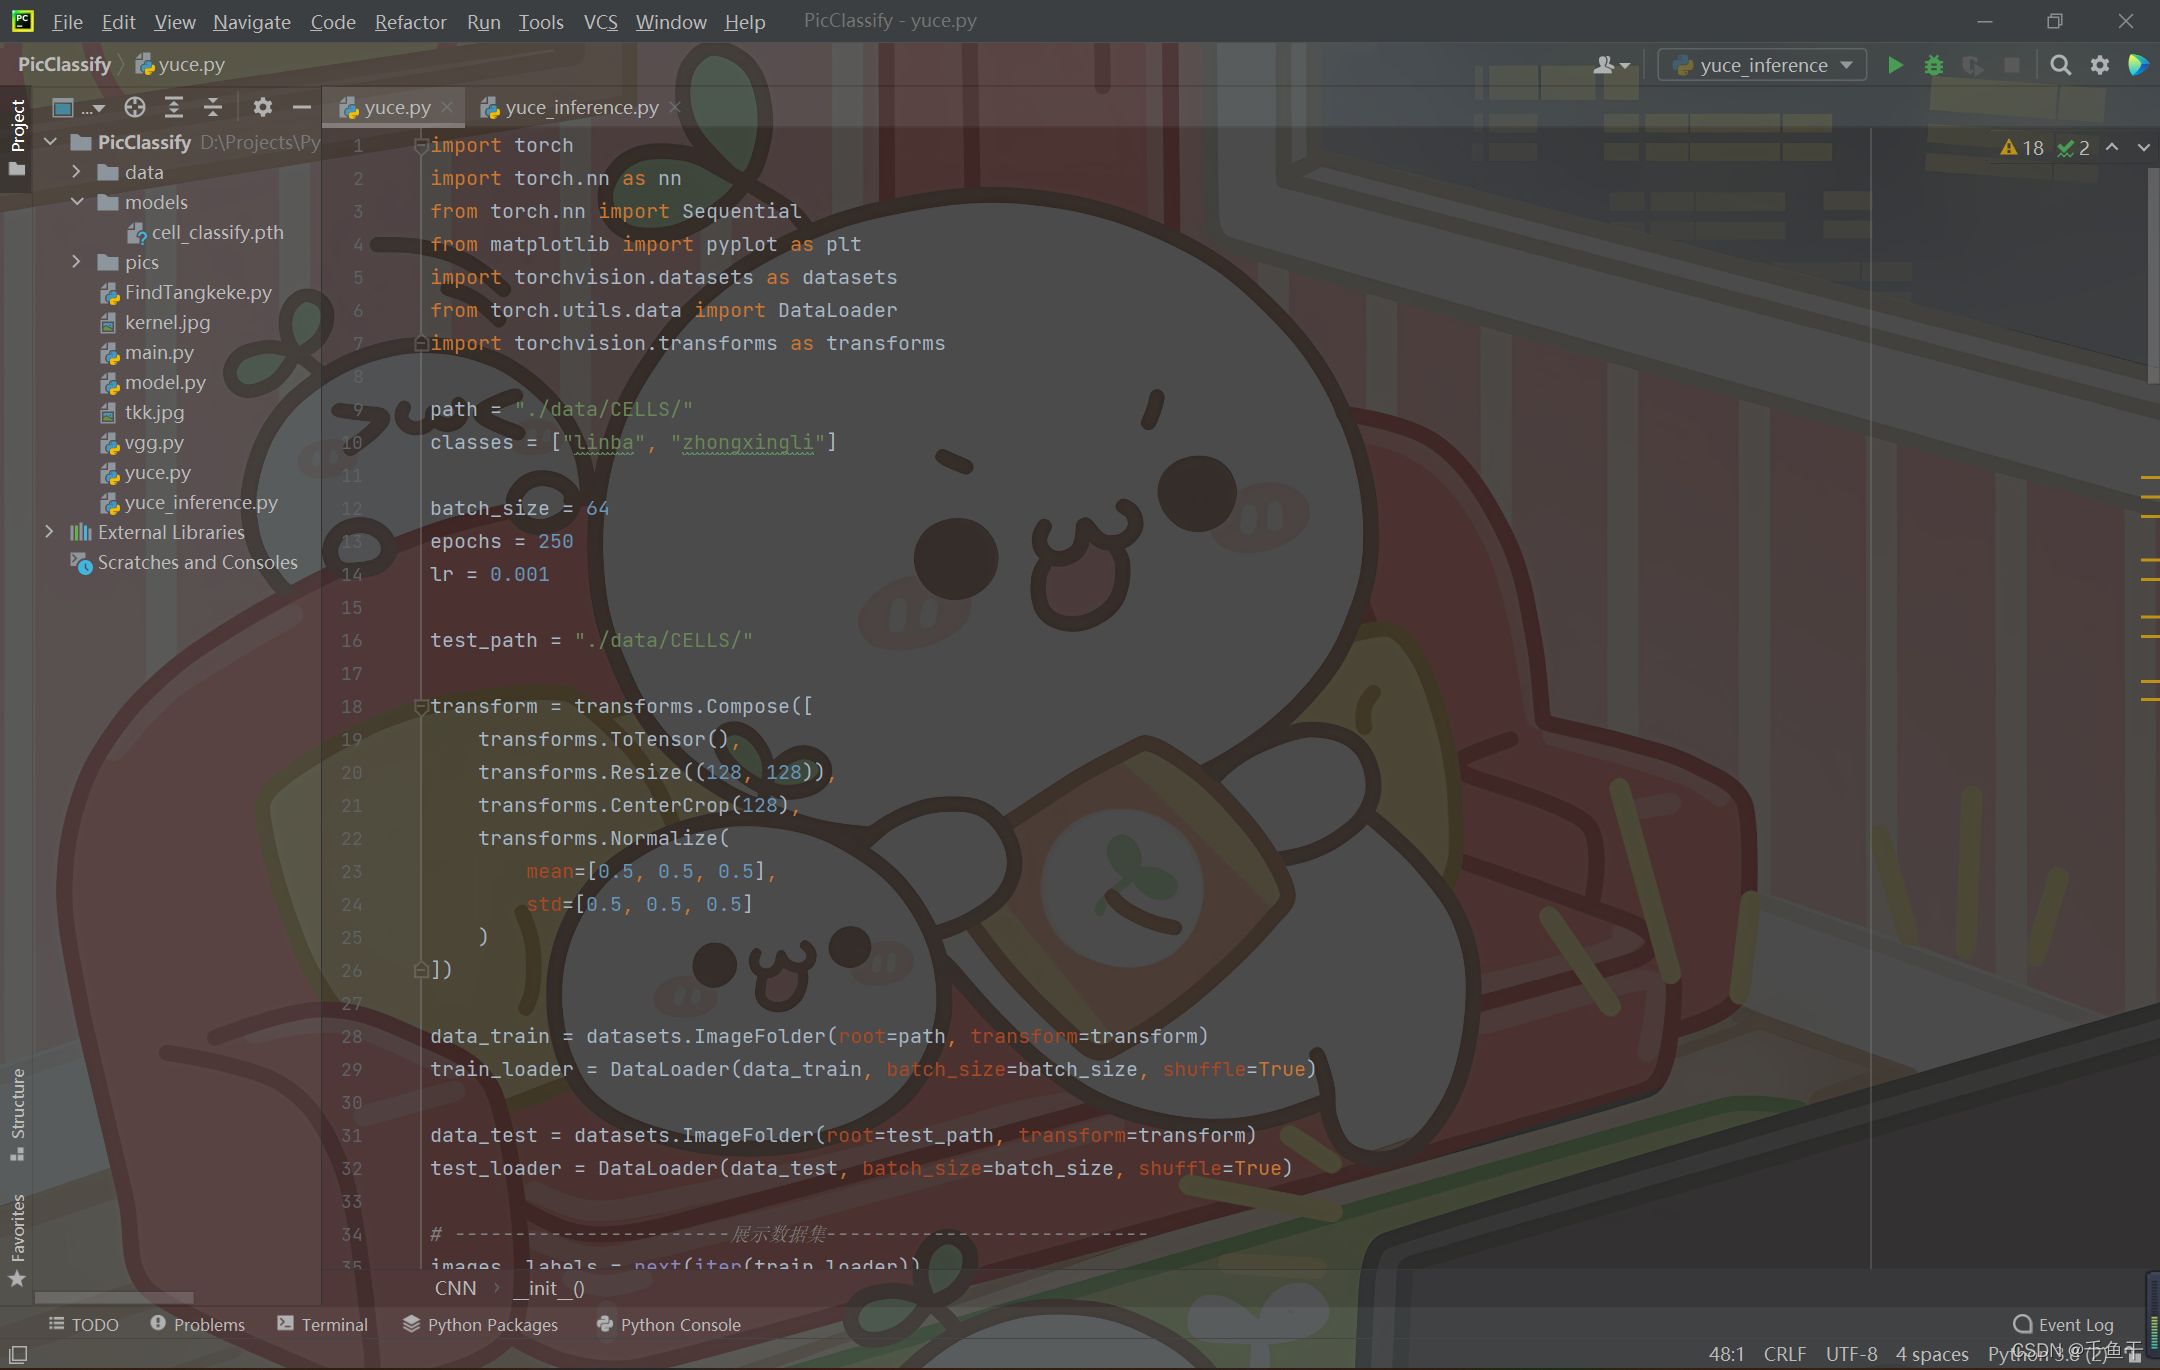This screenshot has width=2160, height=1370.
Task: Open the Navigate menu
Action: (x=251, y=21)
